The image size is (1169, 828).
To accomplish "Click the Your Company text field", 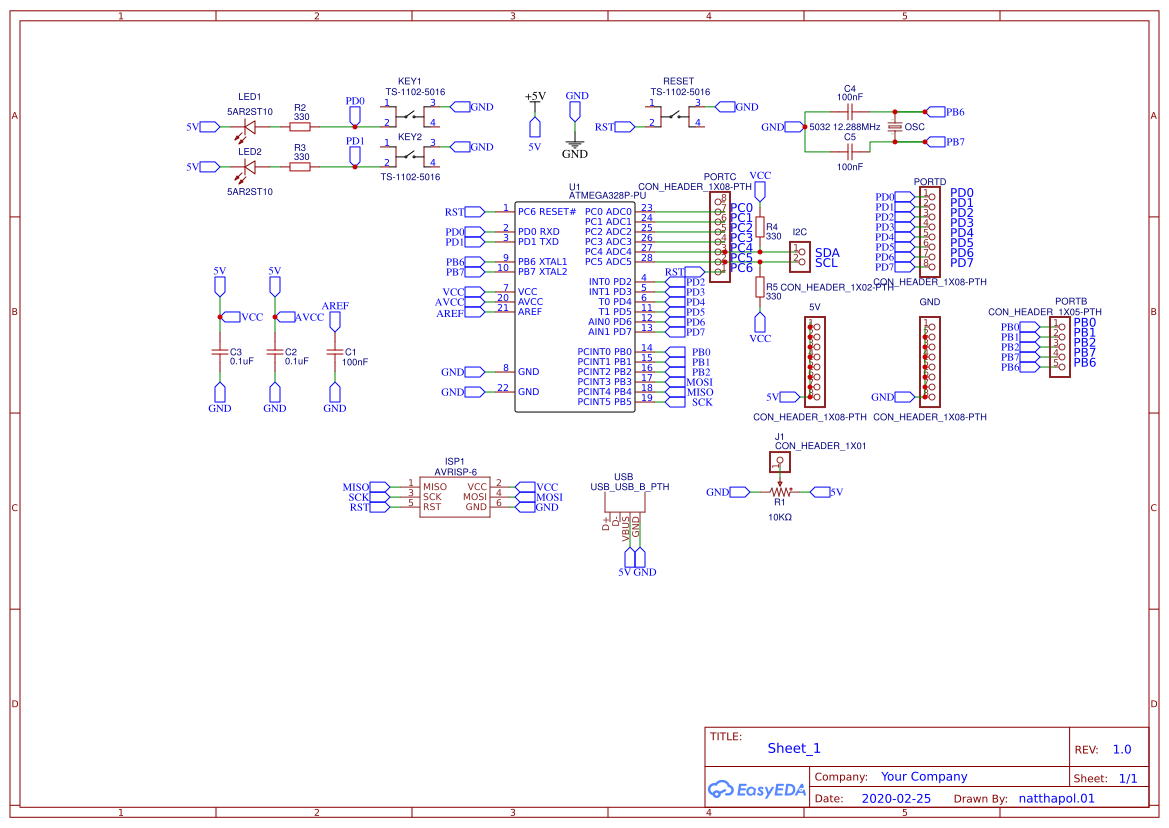I will pyautogui.click(x=924, y=777).
